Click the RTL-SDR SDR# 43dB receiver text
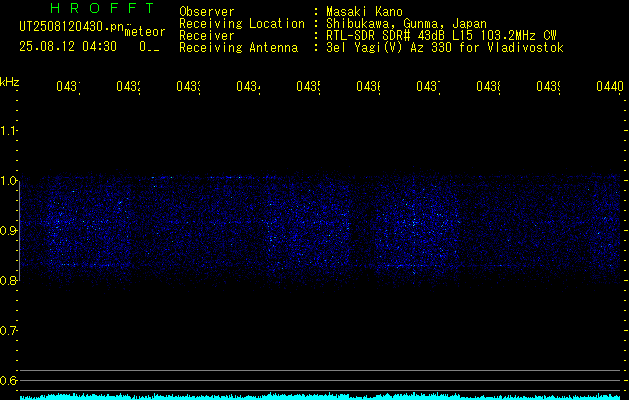 point(441,36)
